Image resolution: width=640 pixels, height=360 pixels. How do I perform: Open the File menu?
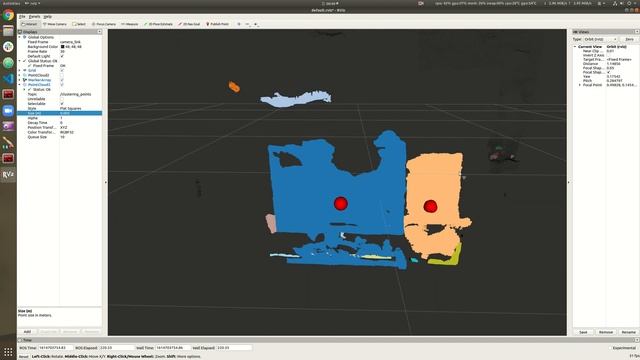[x=22, y=17]
